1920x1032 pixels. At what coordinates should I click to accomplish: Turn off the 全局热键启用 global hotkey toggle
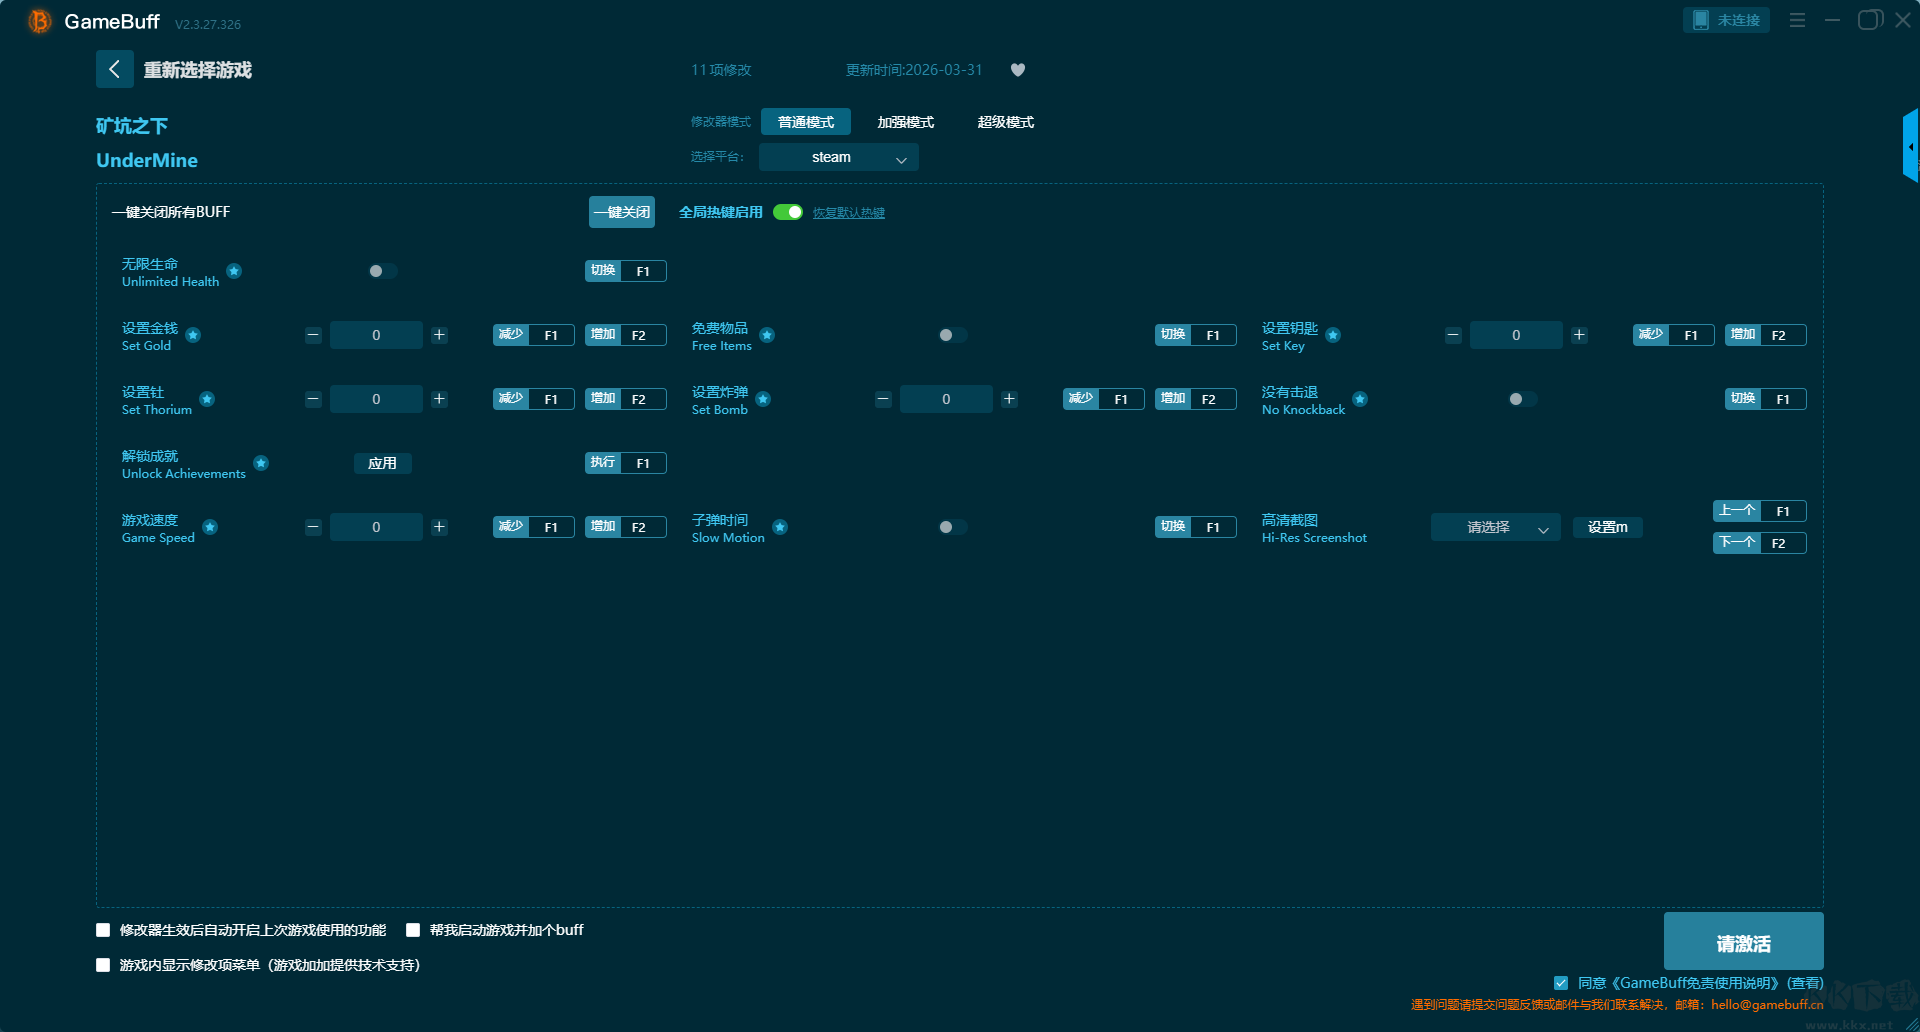point(788,212)
